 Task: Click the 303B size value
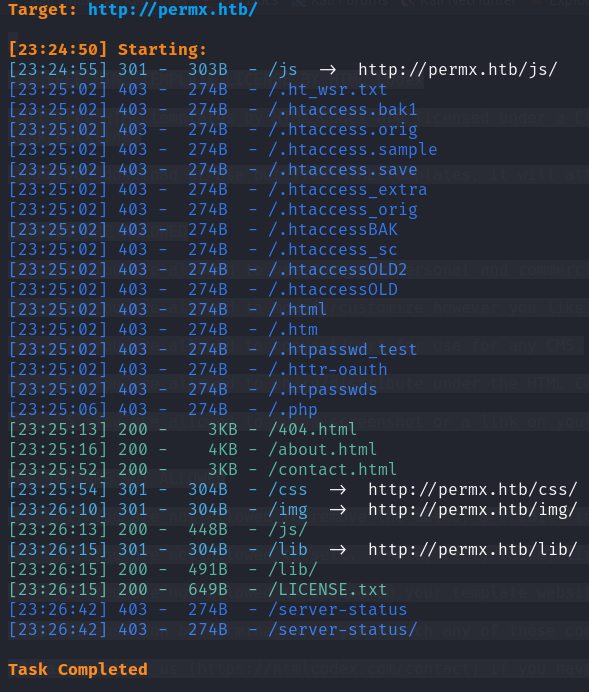click(x=208, y=70)
